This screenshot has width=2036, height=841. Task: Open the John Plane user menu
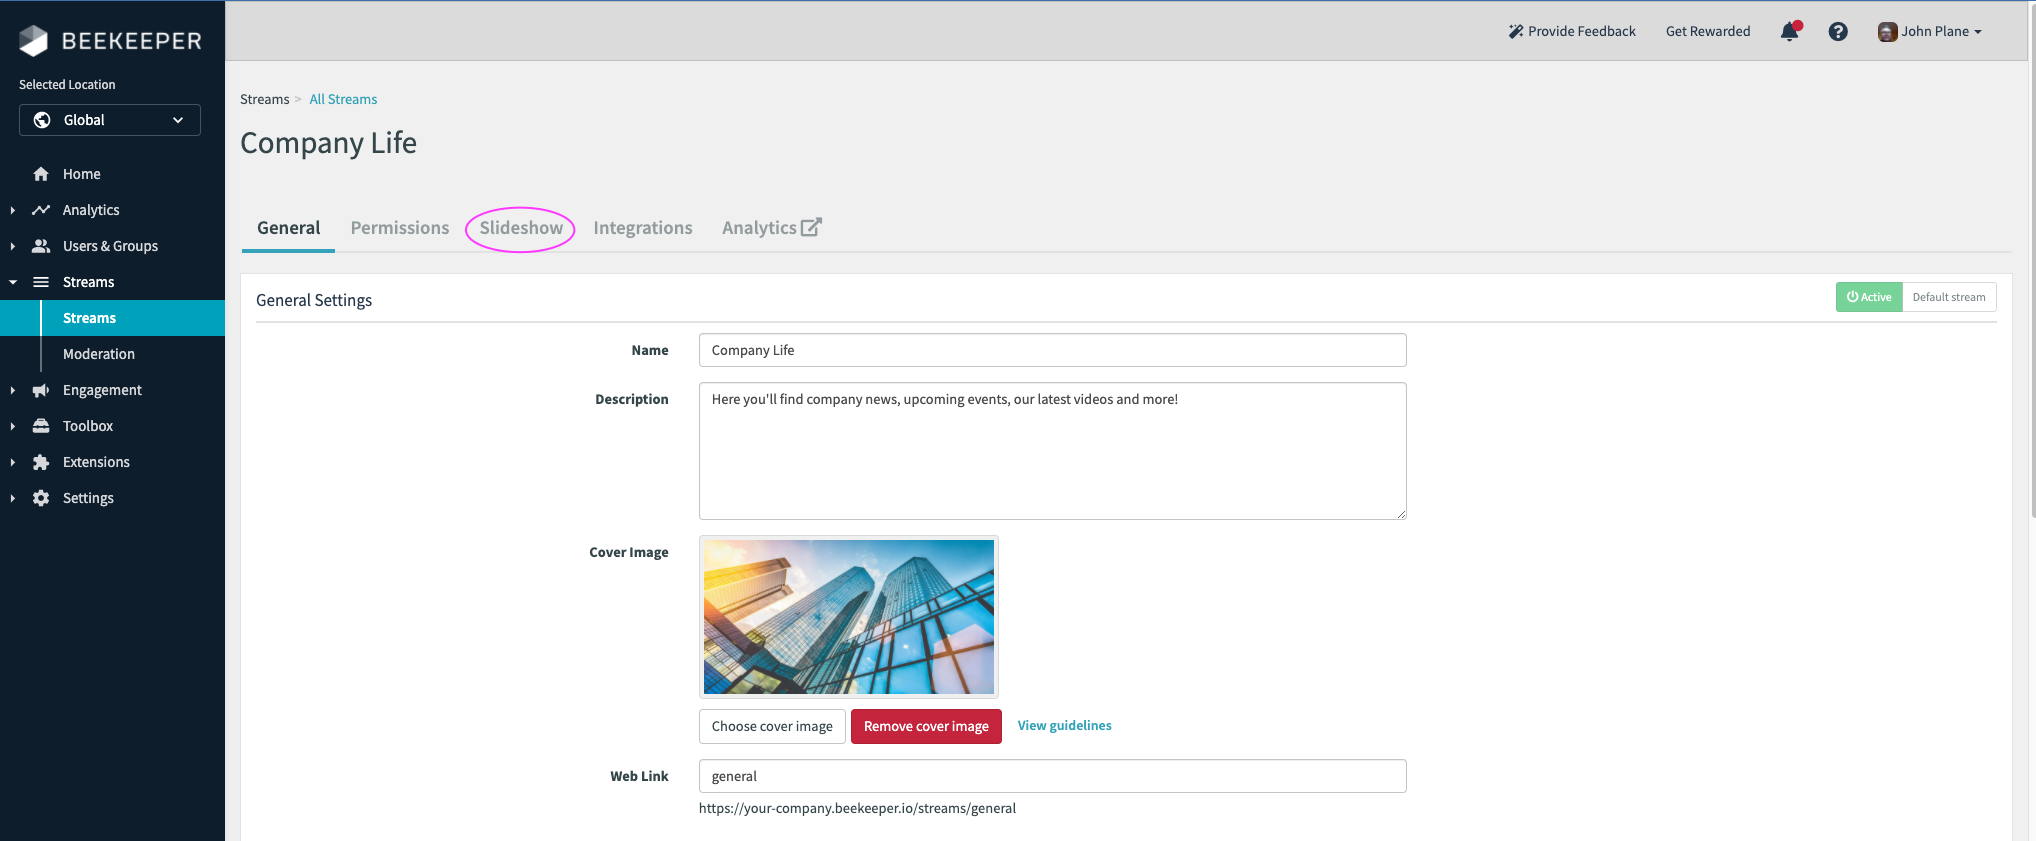1929,32
